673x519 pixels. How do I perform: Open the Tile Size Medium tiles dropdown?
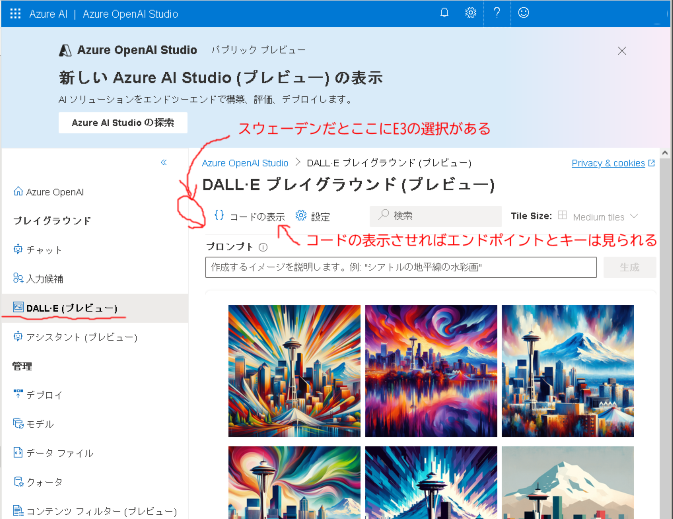(597, 217)
